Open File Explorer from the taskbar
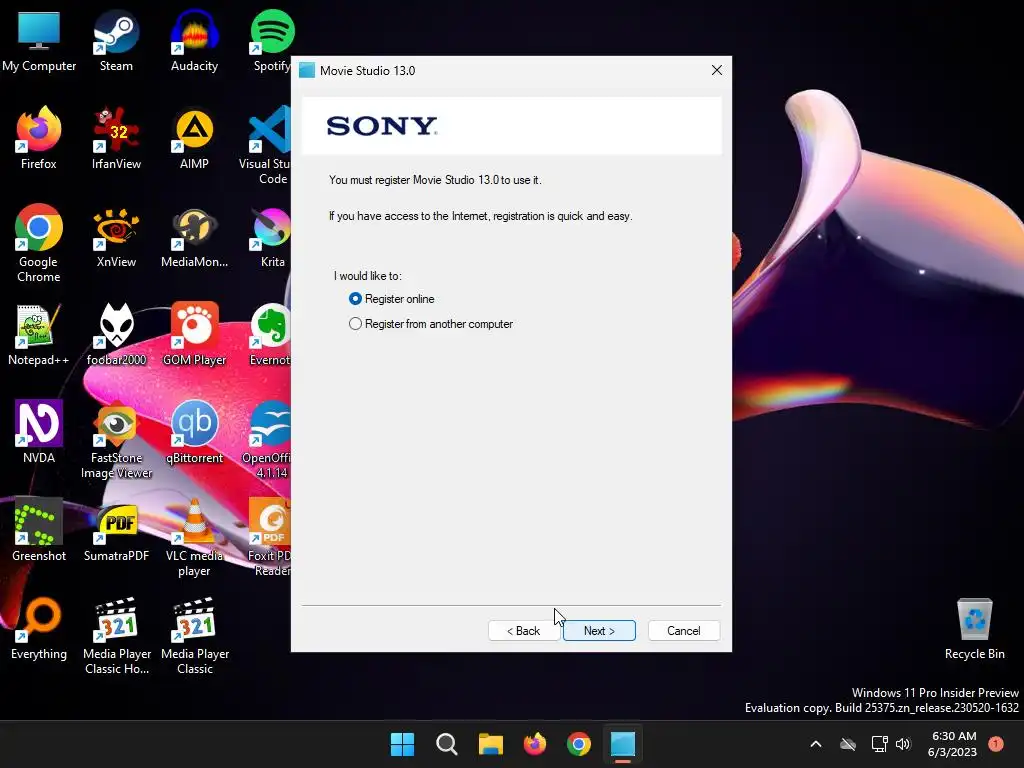This screenshot has width=1024, height=768. coord(490,744)
